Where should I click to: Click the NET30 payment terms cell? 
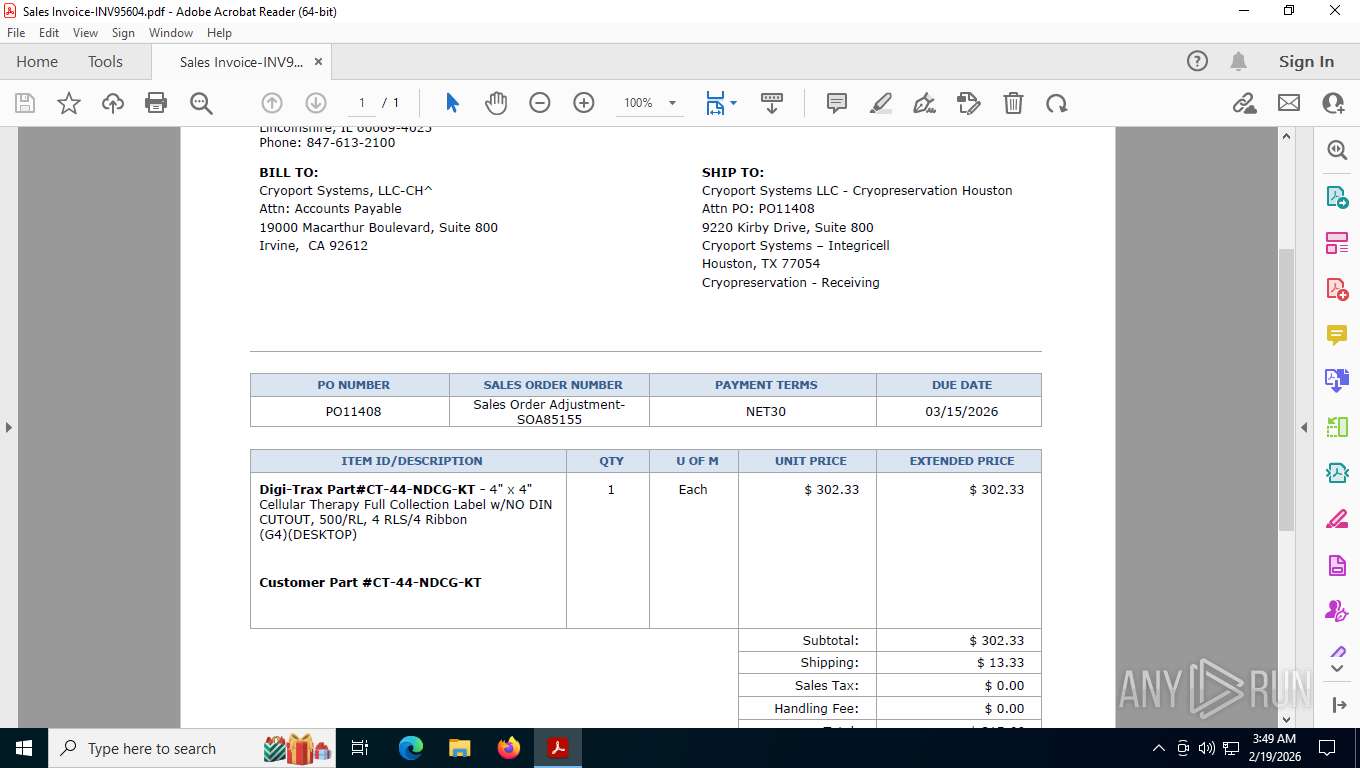pos(763,411)
